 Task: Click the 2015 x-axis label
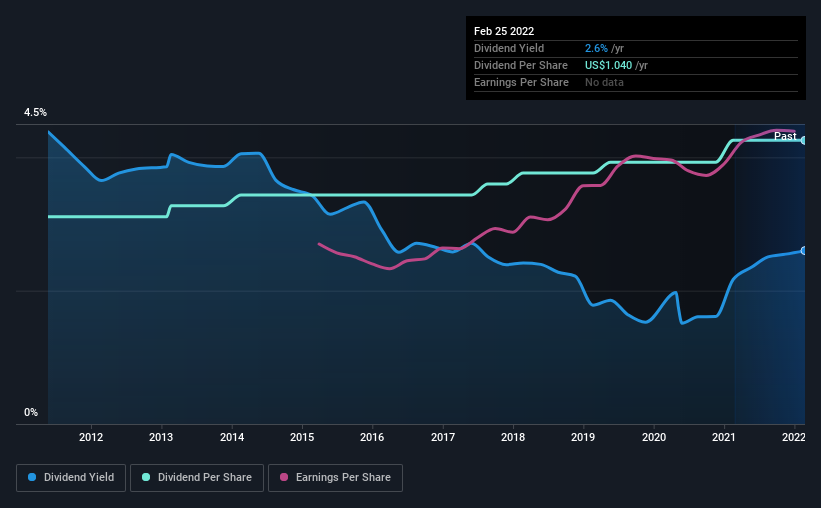tap(302, 437)
